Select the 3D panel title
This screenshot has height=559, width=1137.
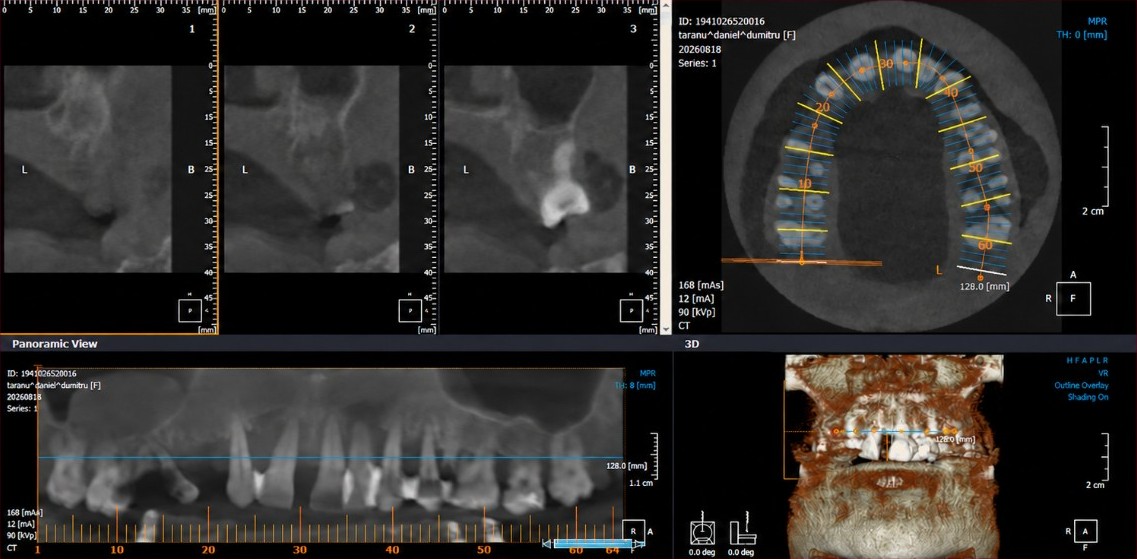click(692, 344)
